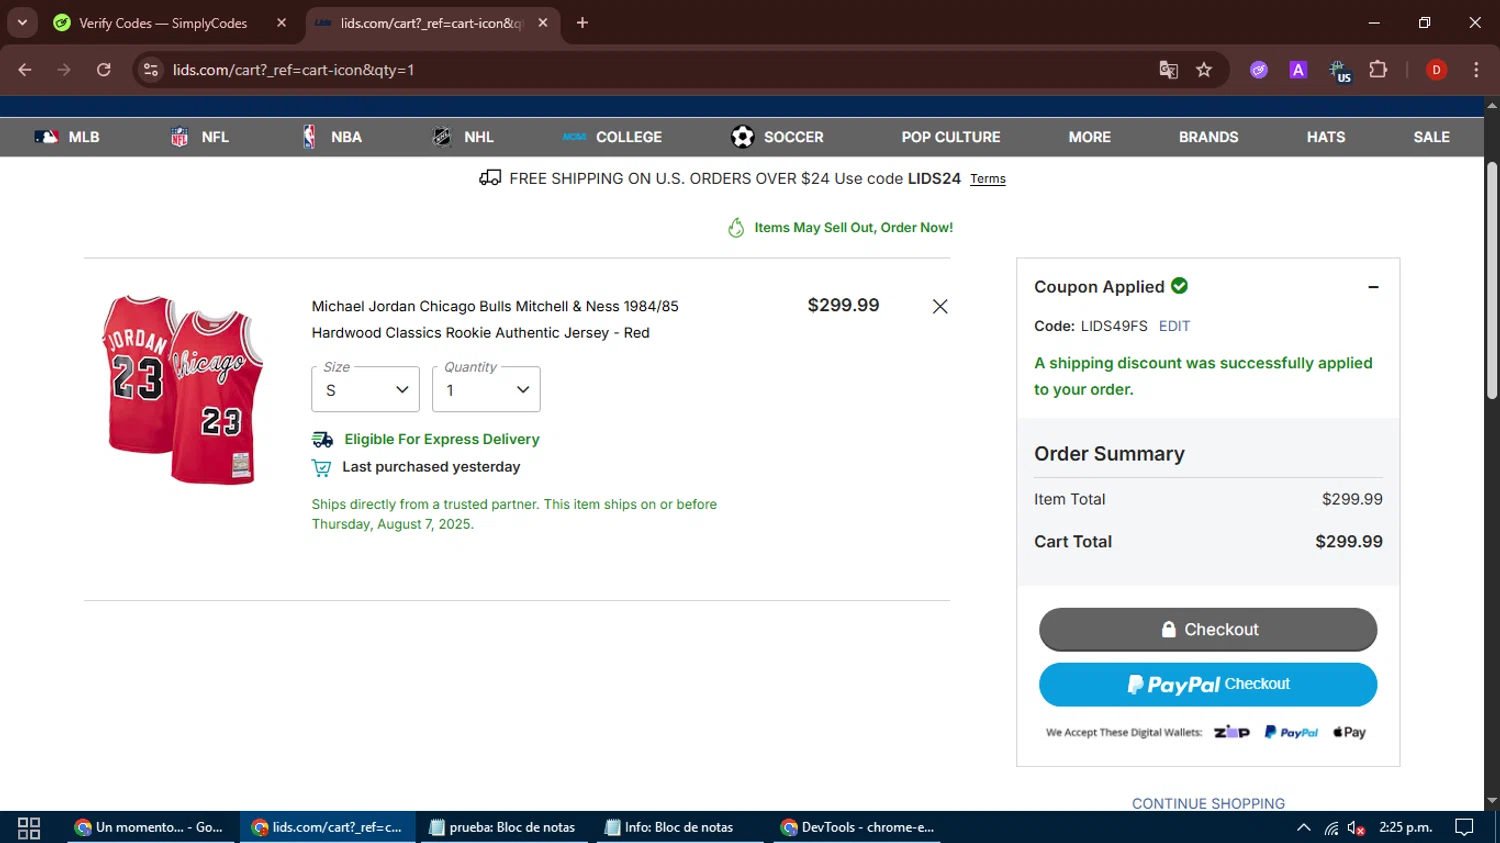Open the NBA navigation menu
The height and width of the screenshot is (843, 1500).
331,137
